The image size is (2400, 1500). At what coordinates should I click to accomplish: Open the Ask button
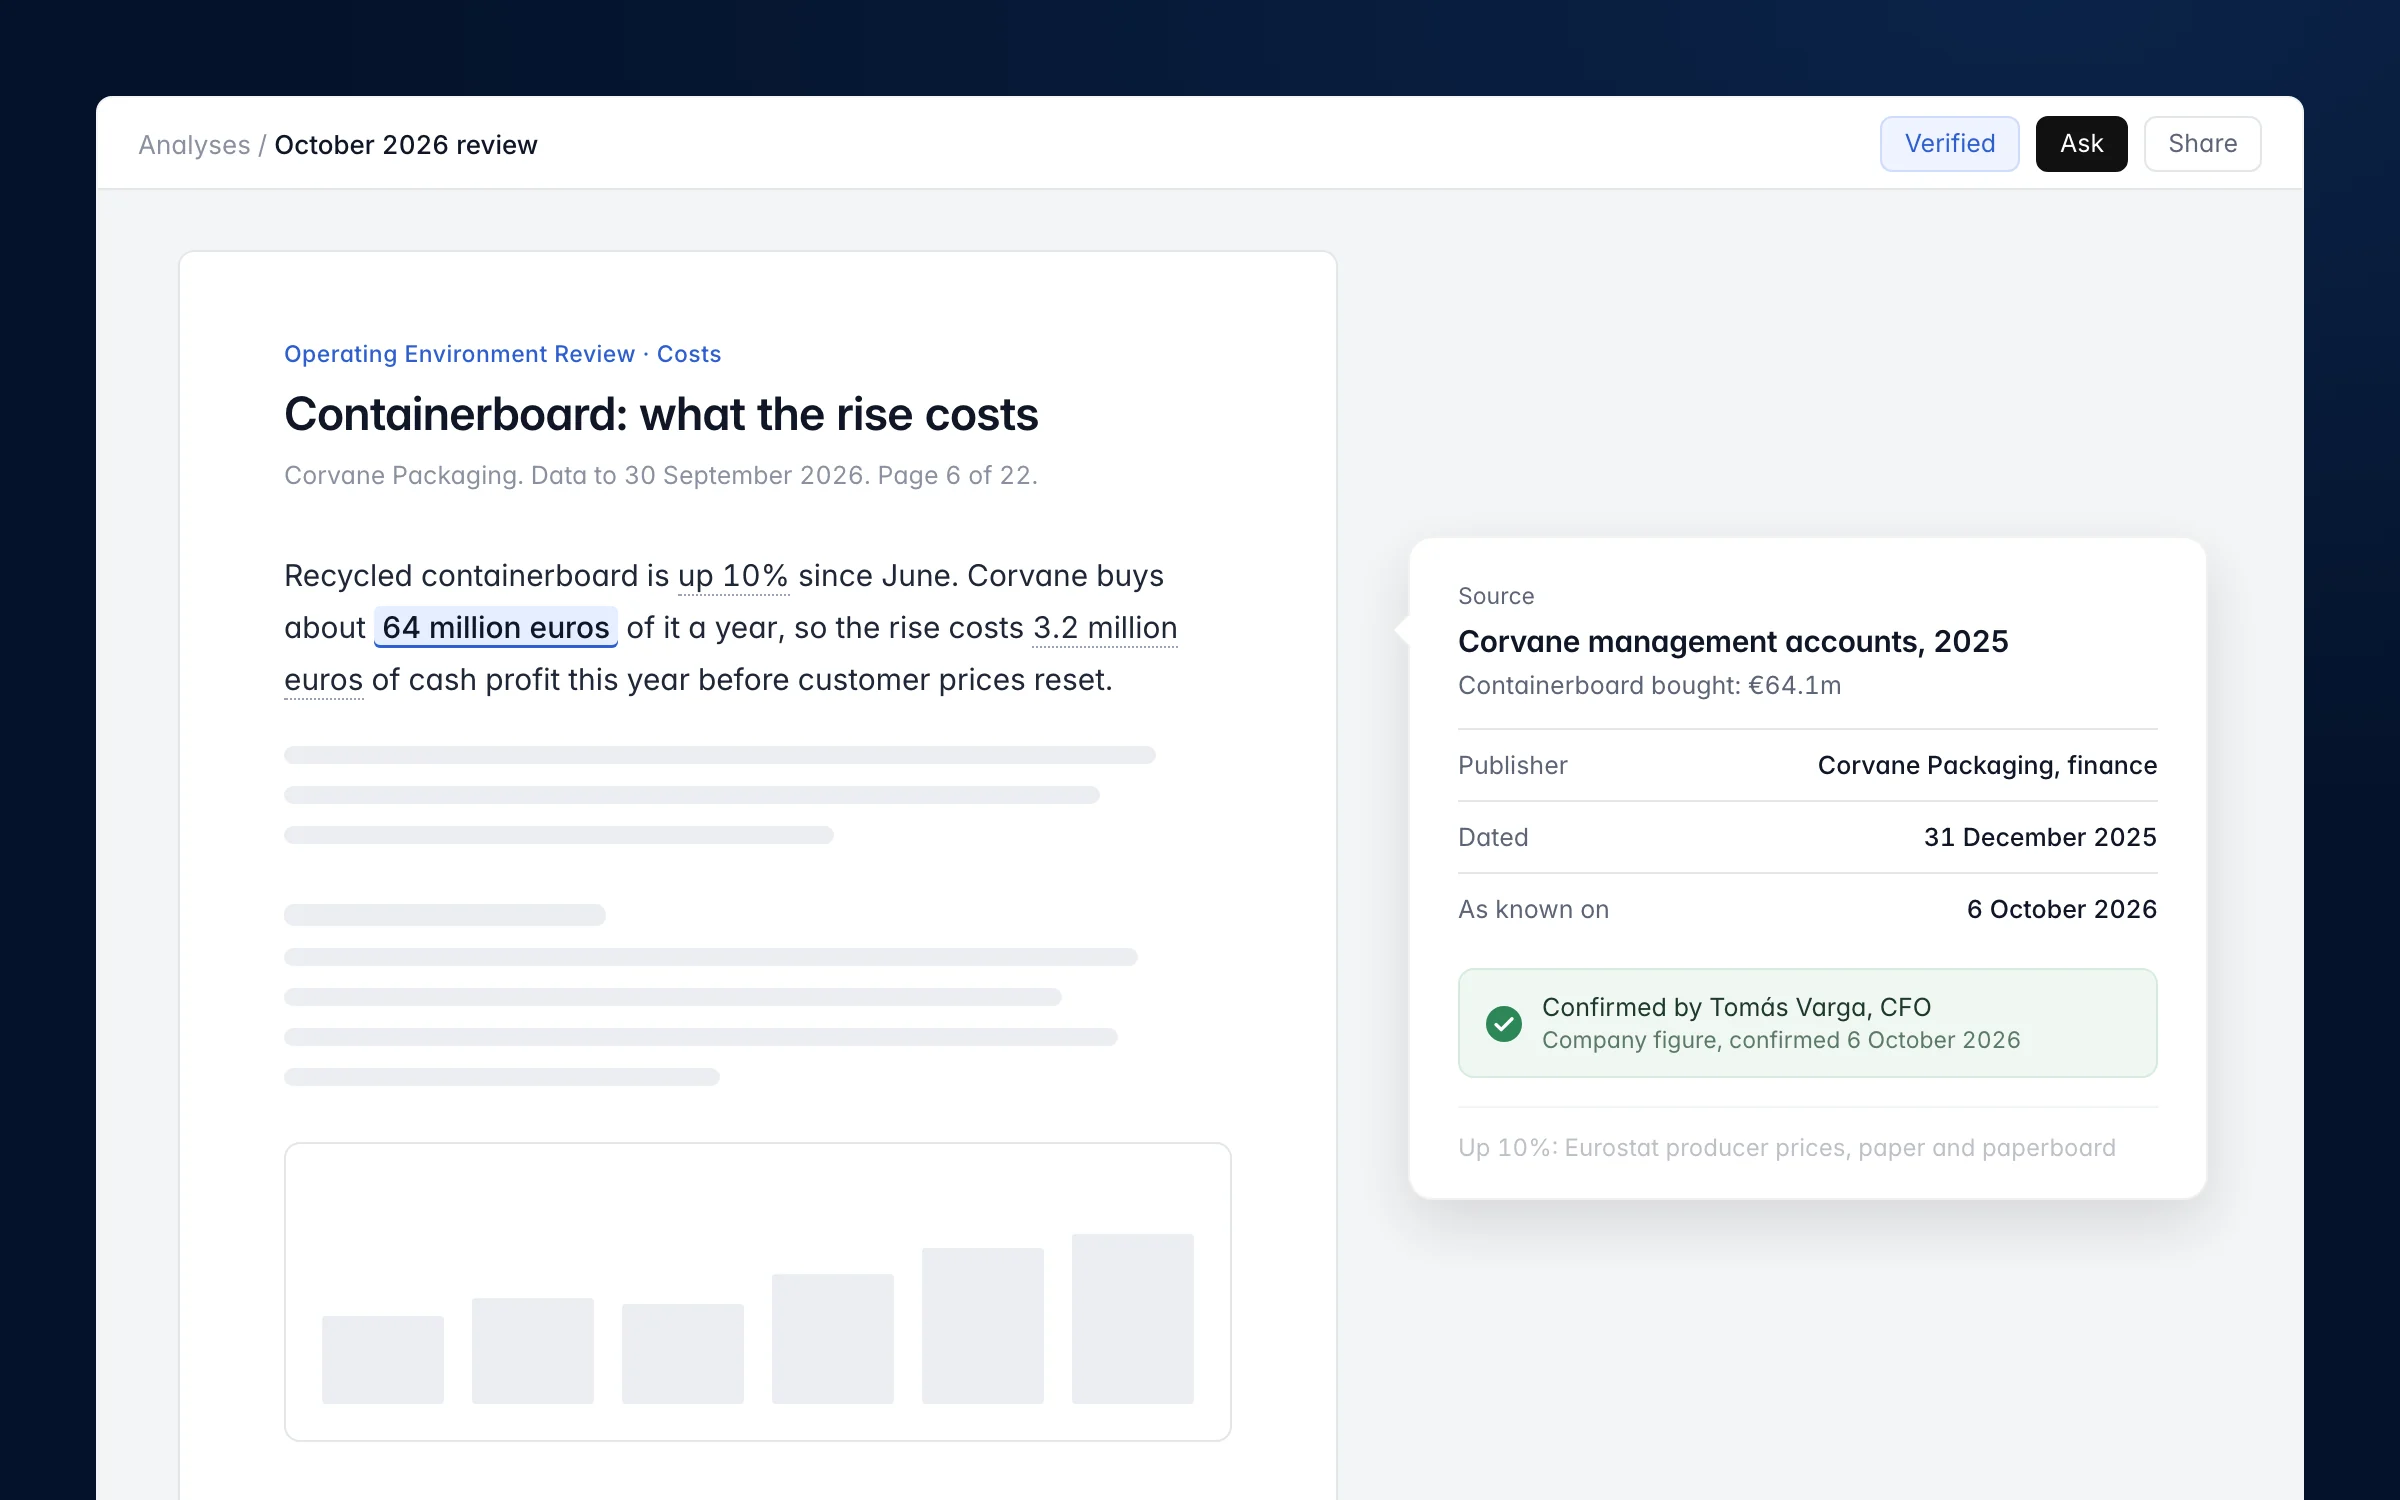[2081, 144]
